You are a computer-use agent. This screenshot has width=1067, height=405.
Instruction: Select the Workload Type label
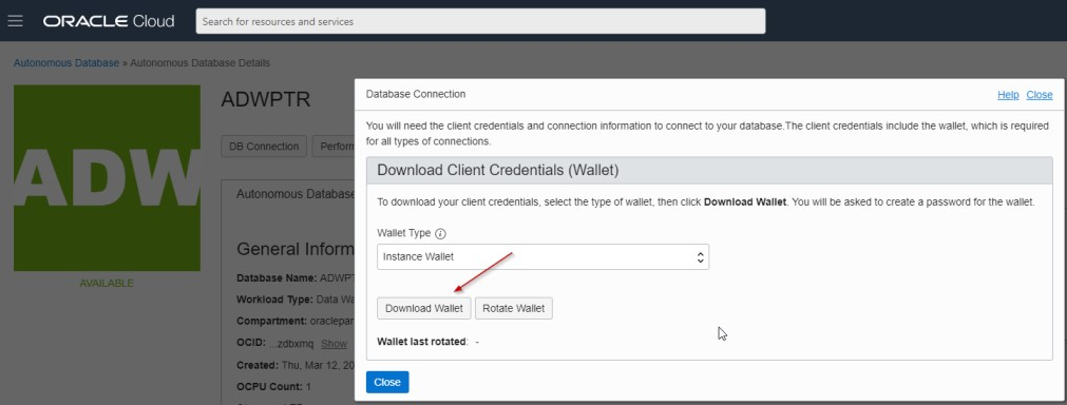(x=275, y=299)
